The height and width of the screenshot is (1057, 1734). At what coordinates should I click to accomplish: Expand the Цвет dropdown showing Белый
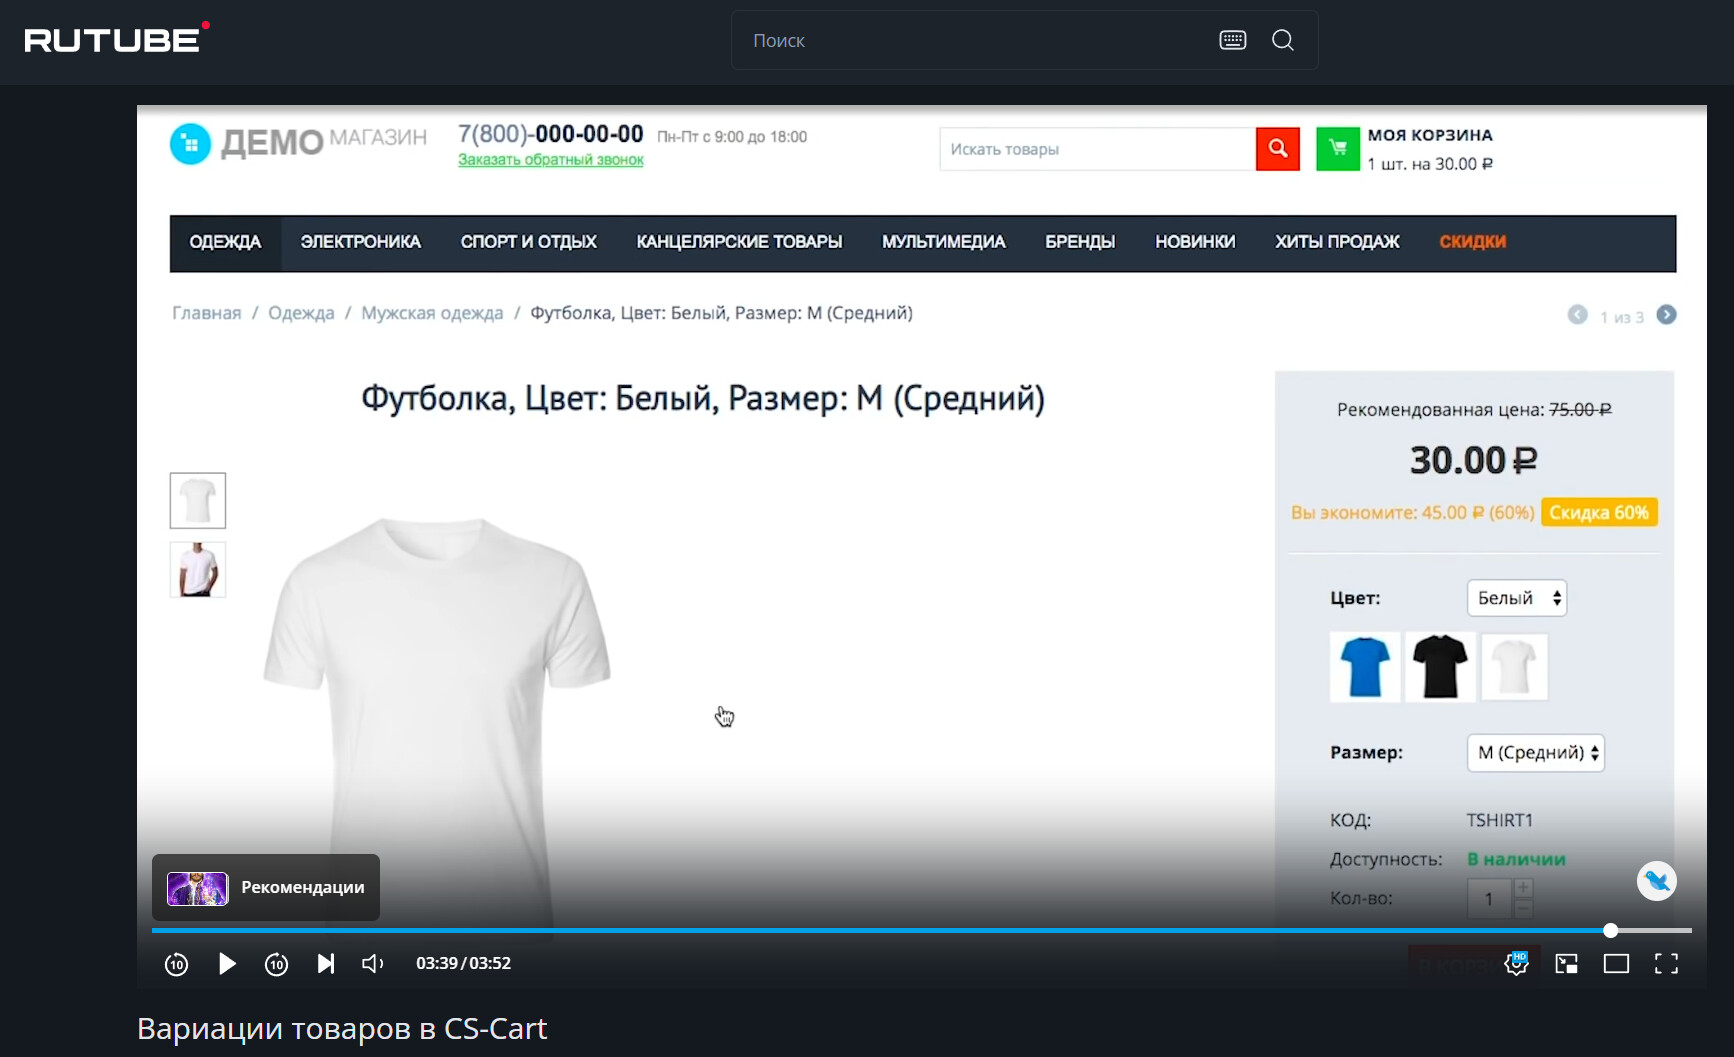pos(1516,598)
